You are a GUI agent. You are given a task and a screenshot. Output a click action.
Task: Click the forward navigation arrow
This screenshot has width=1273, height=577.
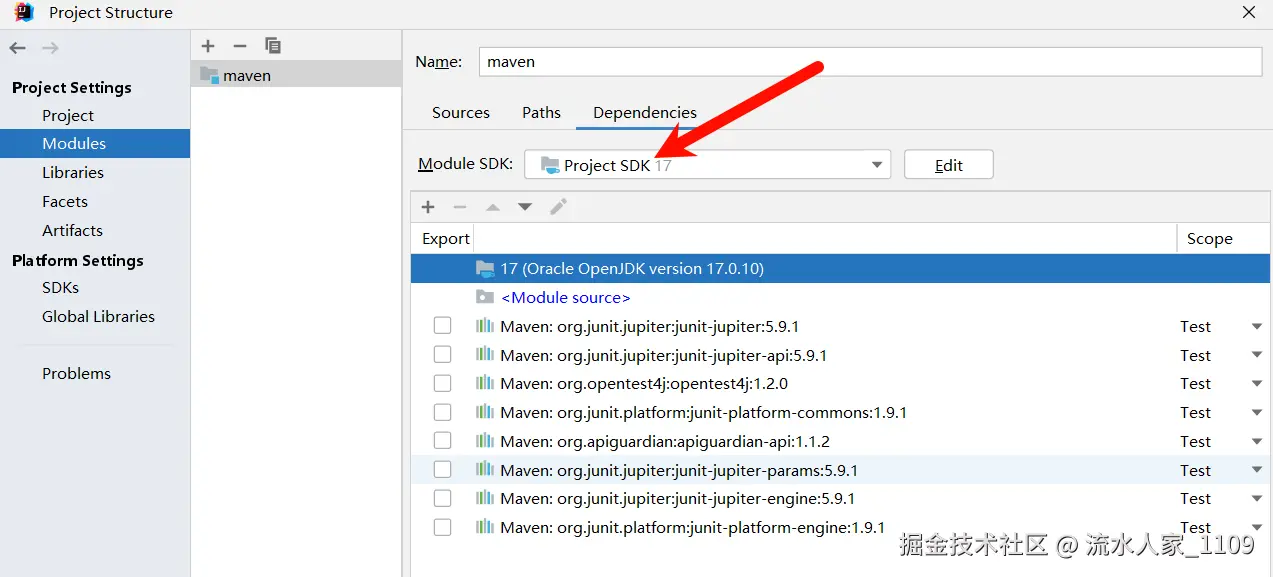[x=50, y=48]
